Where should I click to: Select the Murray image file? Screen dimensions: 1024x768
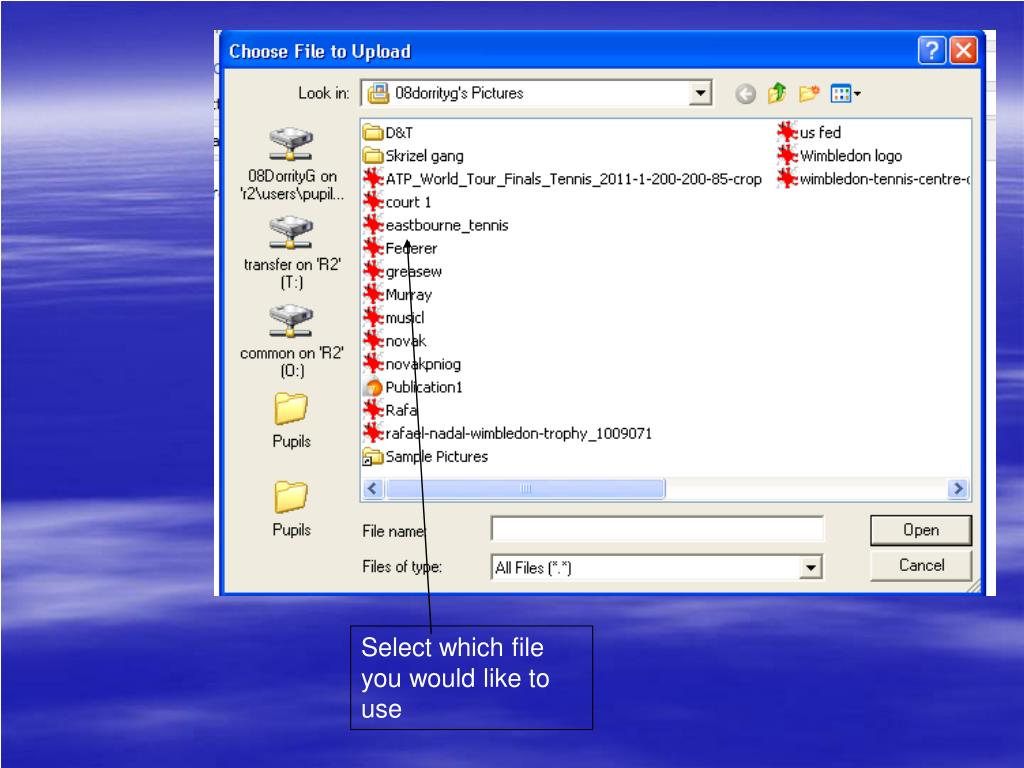(398, 295)
